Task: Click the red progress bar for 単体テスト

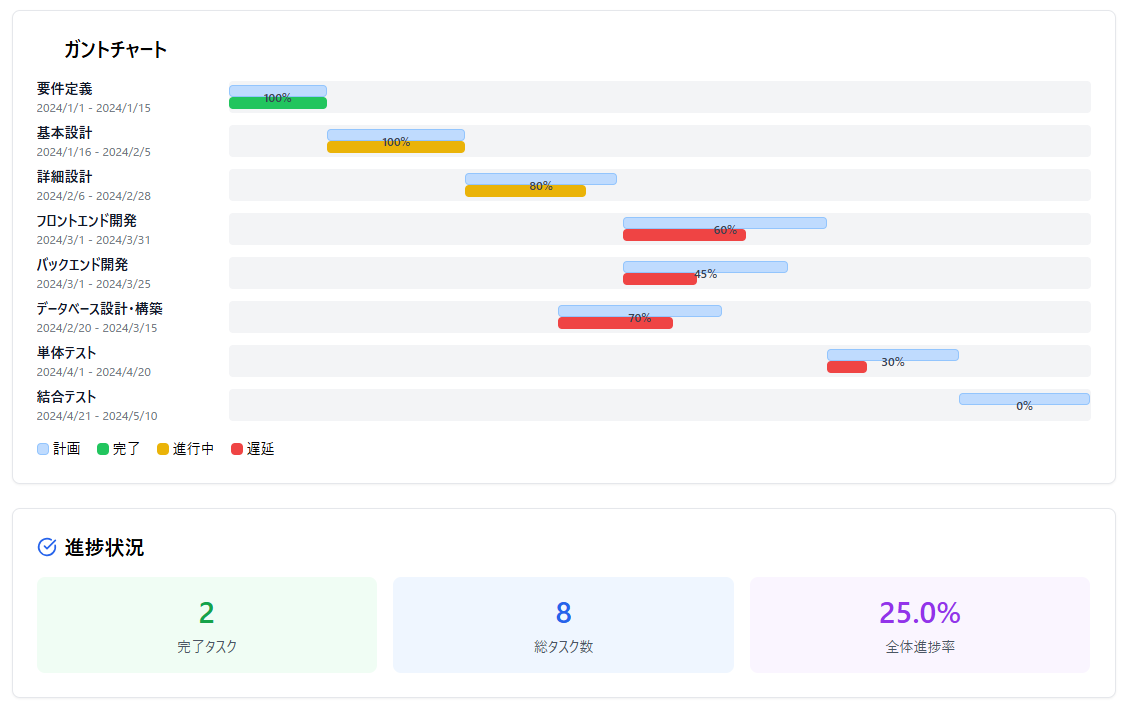Action: [846, 367]
